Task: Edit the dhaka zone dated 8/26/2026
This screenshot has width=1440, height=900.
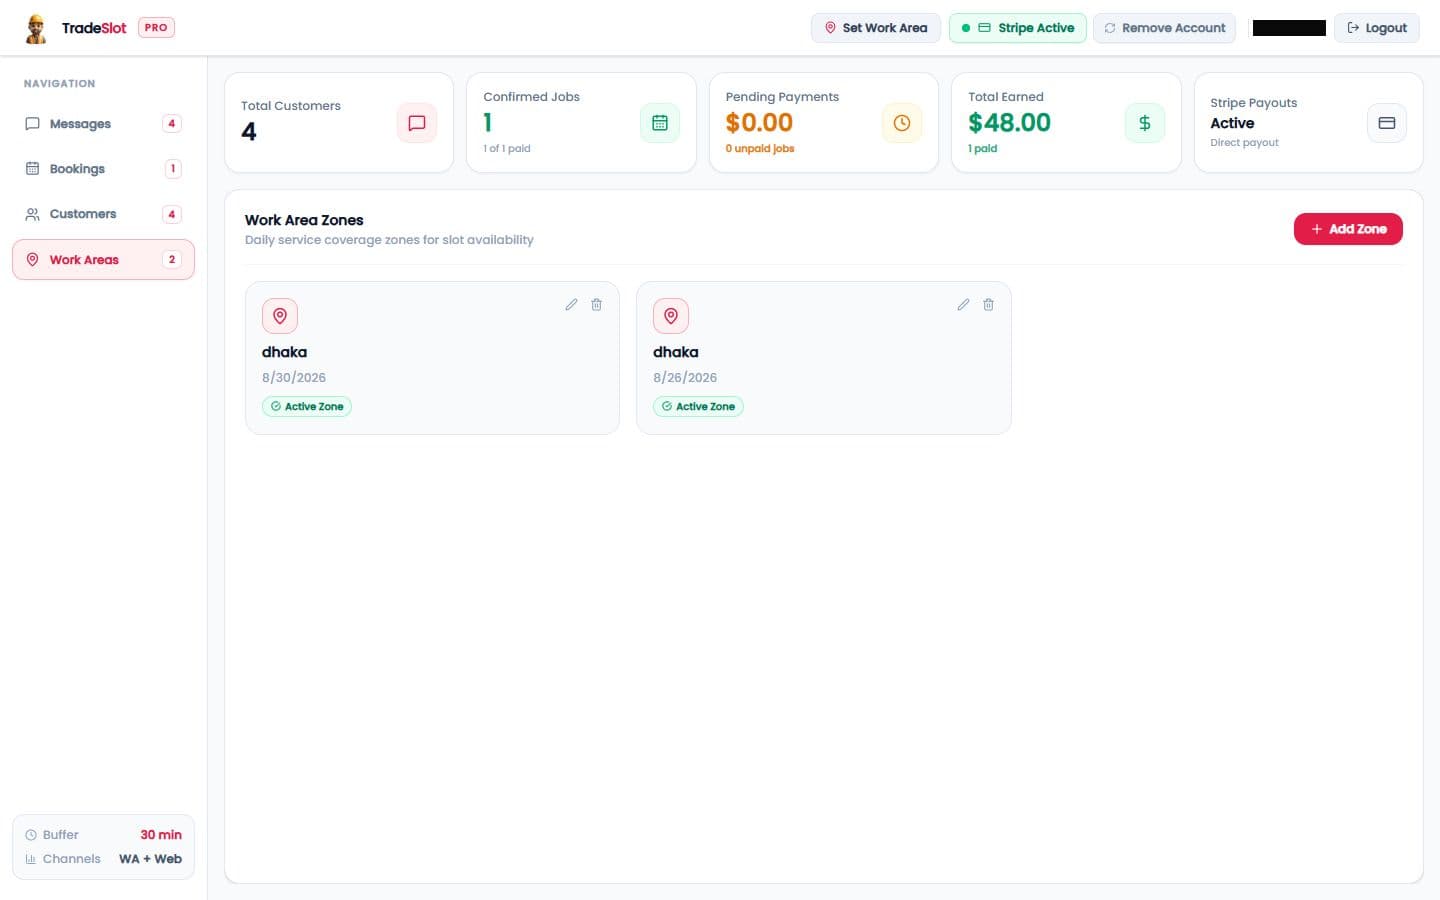Action: (x=963, y=305)
